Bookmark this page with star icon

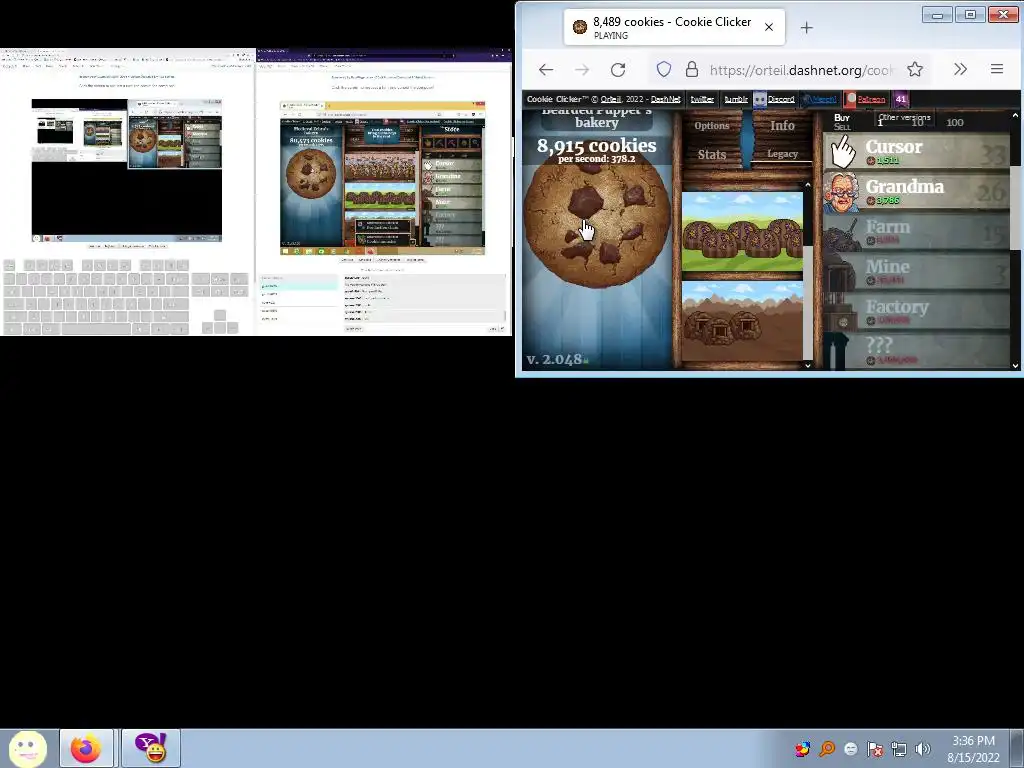915,69
